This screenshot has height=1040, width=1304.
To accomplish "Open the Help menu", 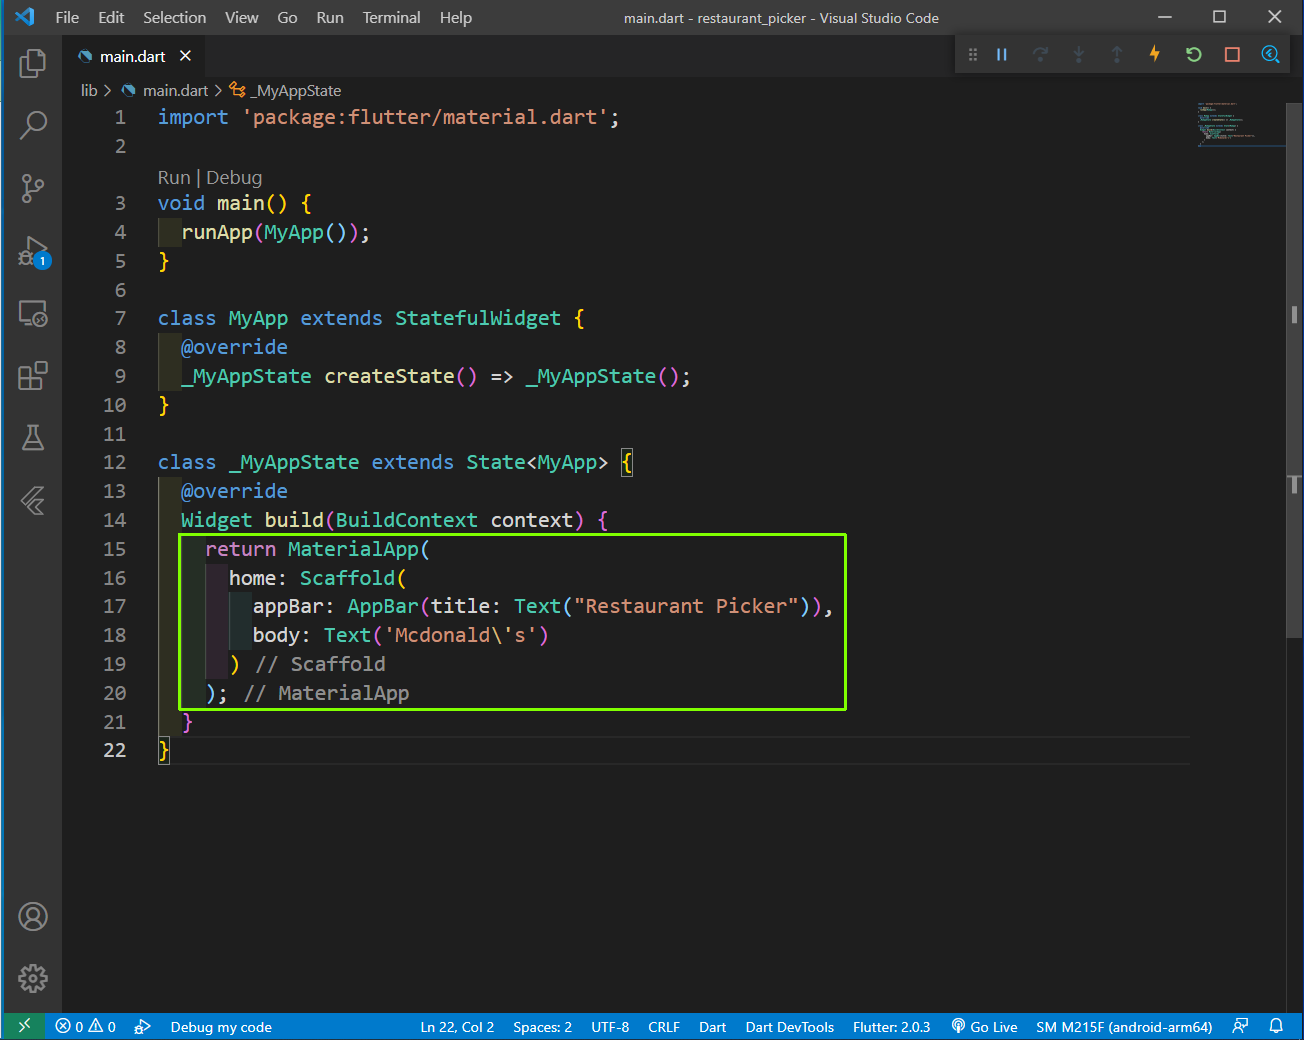I will click(x=455, y=17).
